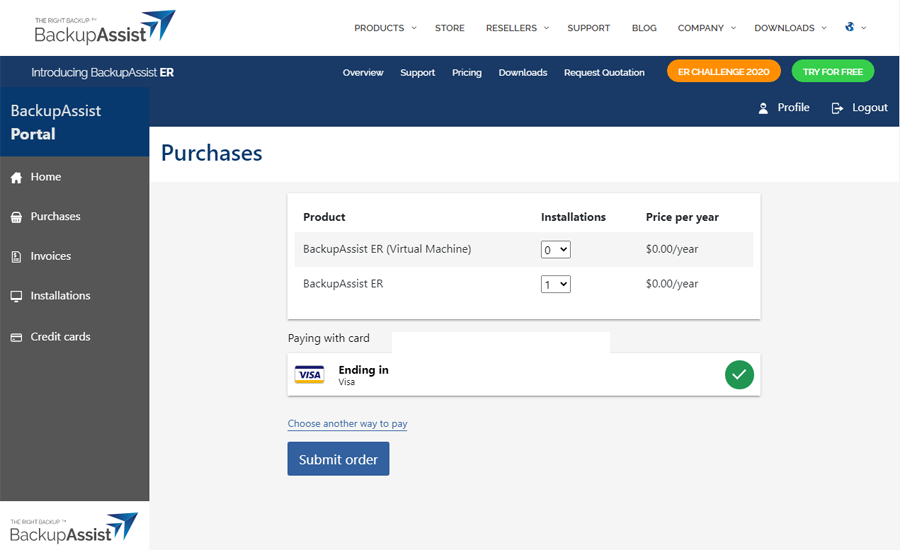Click the green checkmark on the Visa card

(x=739, y=374)
